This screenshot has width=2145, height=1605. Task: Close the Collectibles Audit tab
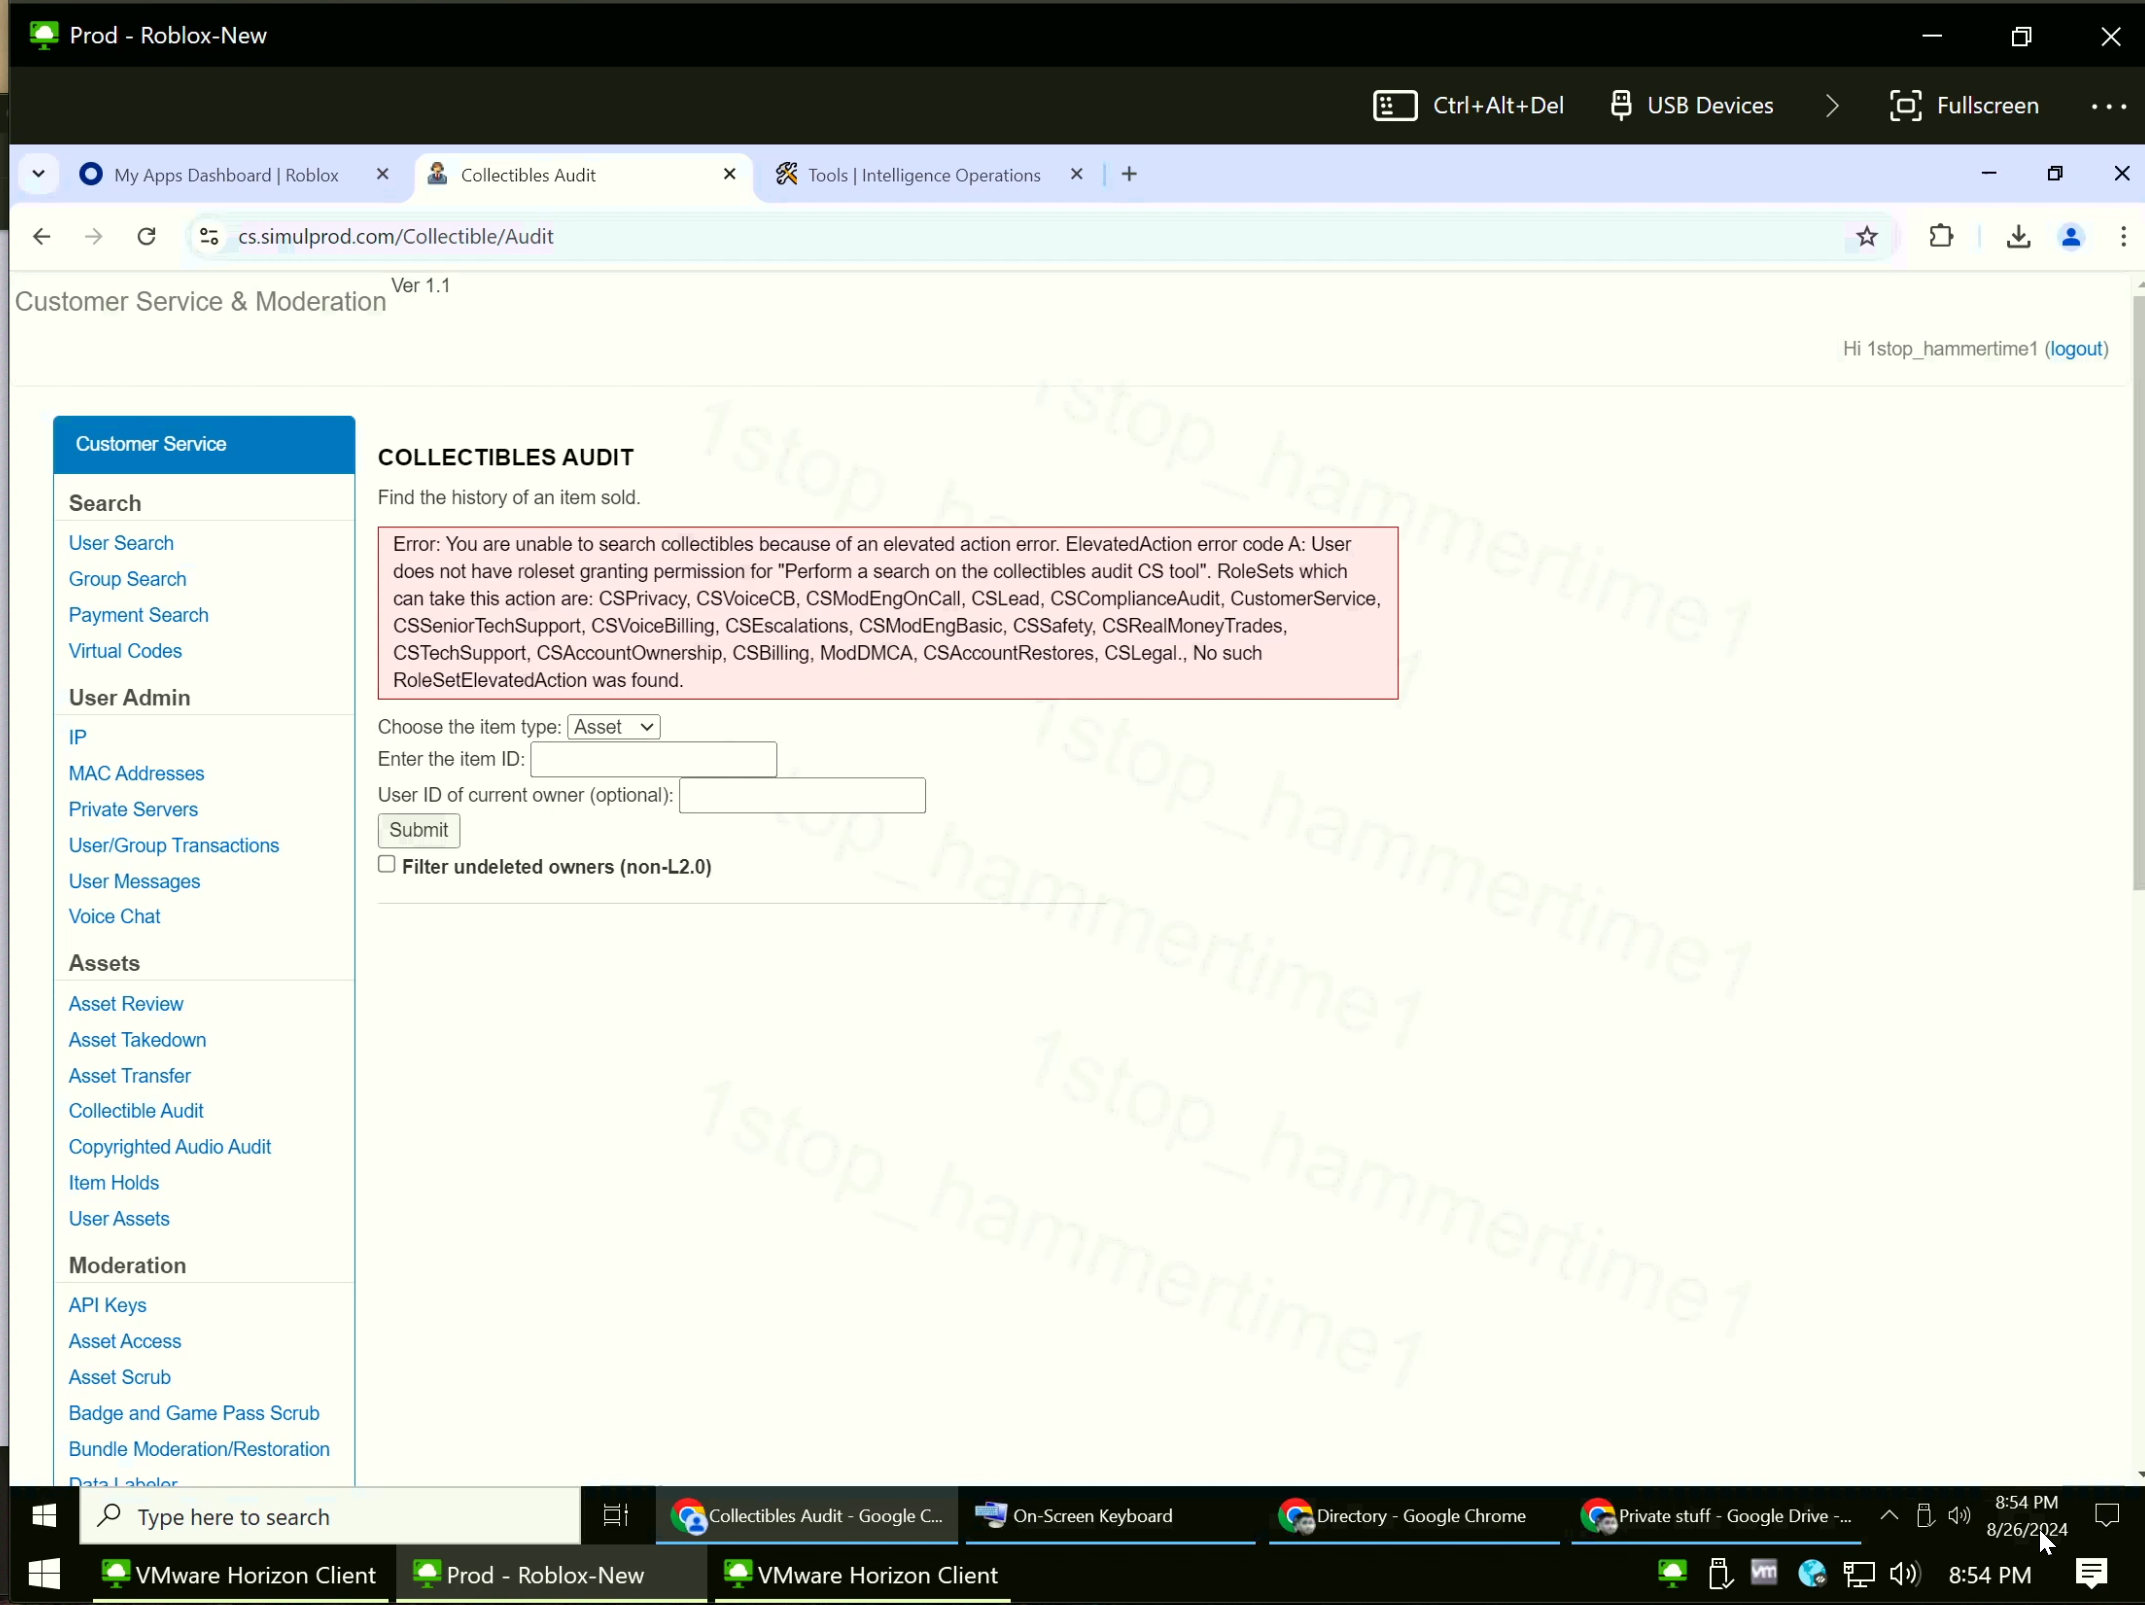730,174
